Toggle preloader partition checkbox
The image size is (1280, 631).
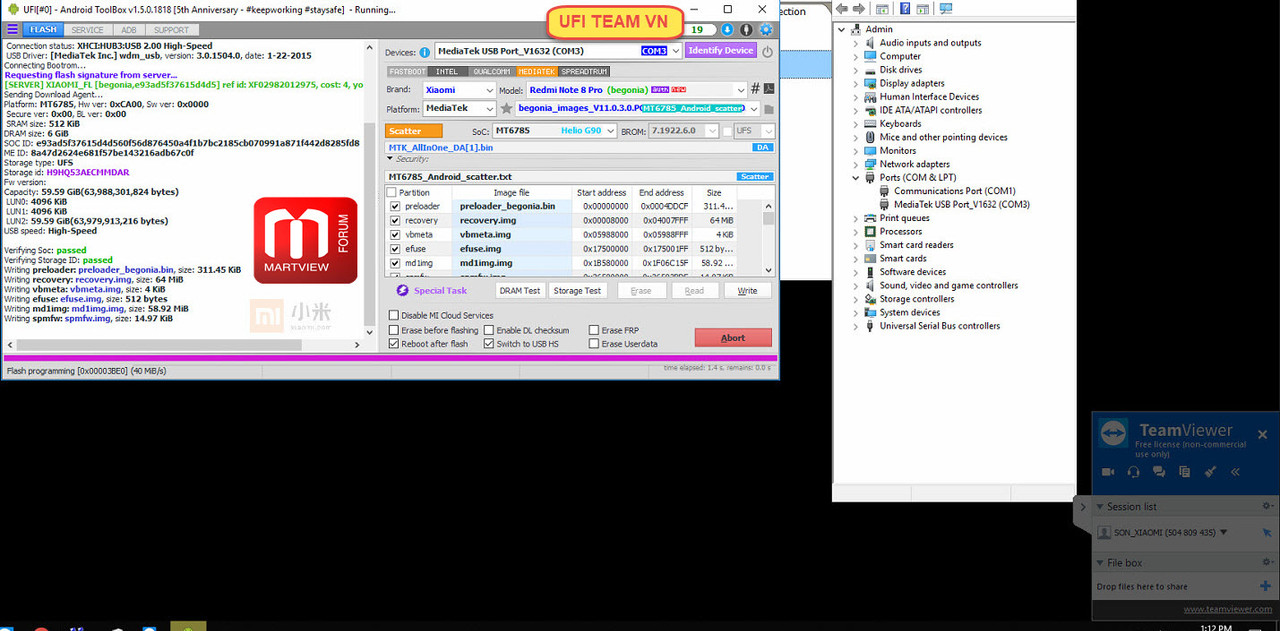(x=395, y=206)
